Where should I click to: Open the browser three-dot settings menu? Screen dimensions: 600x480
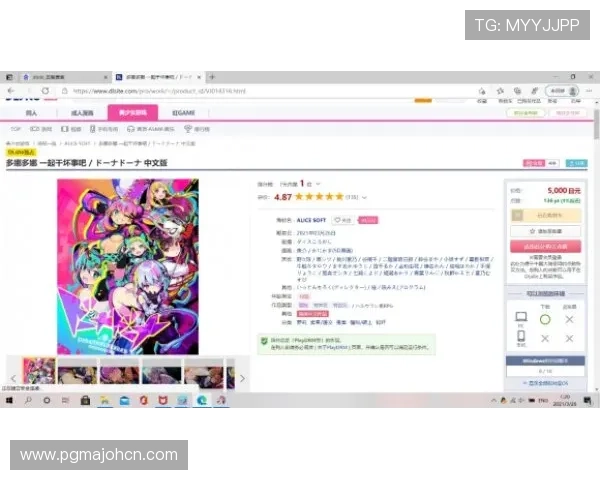click(x=589, y=91)
